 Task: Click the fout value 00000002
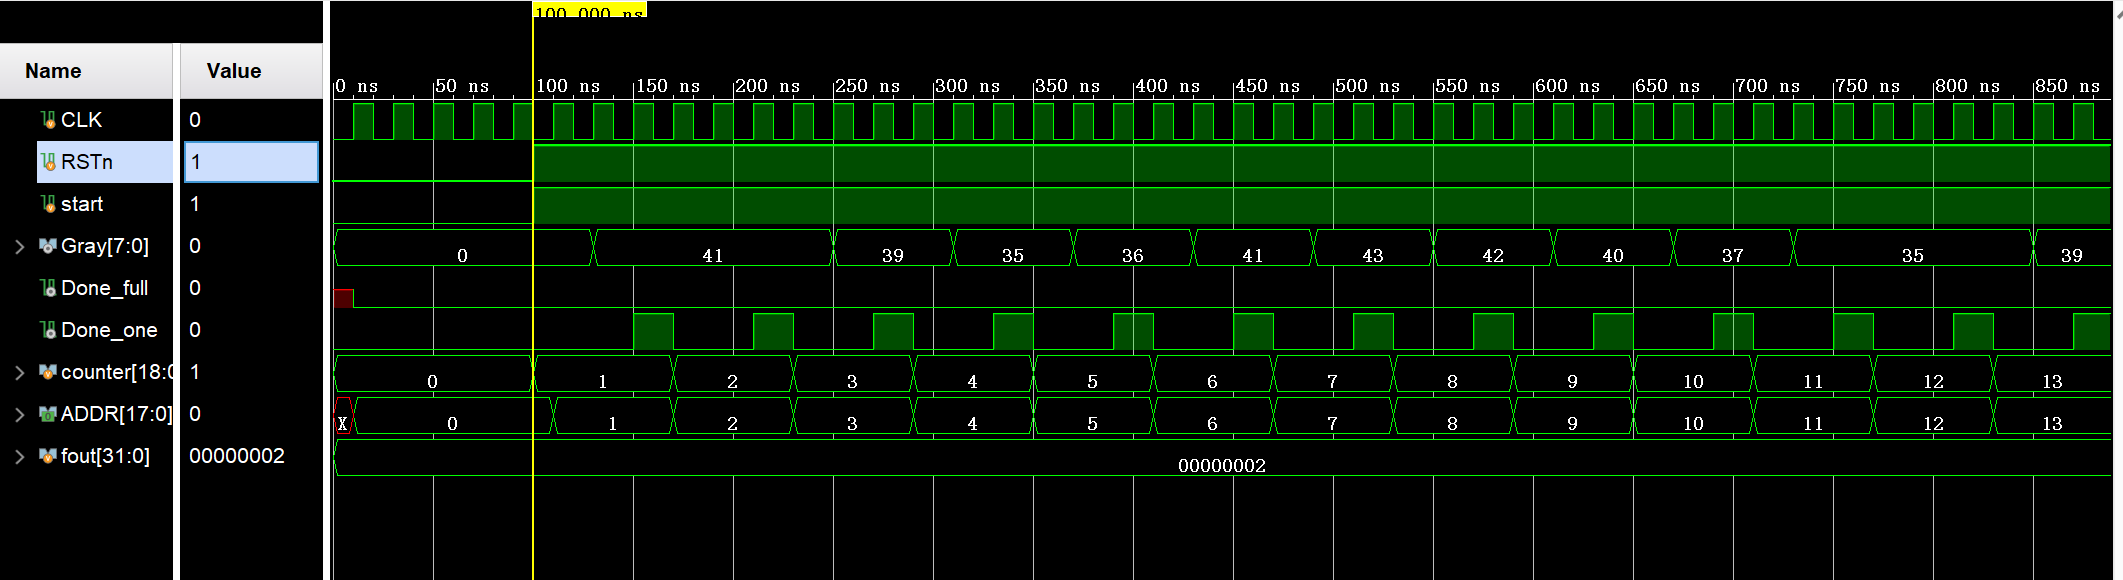(x=237, y=456)
